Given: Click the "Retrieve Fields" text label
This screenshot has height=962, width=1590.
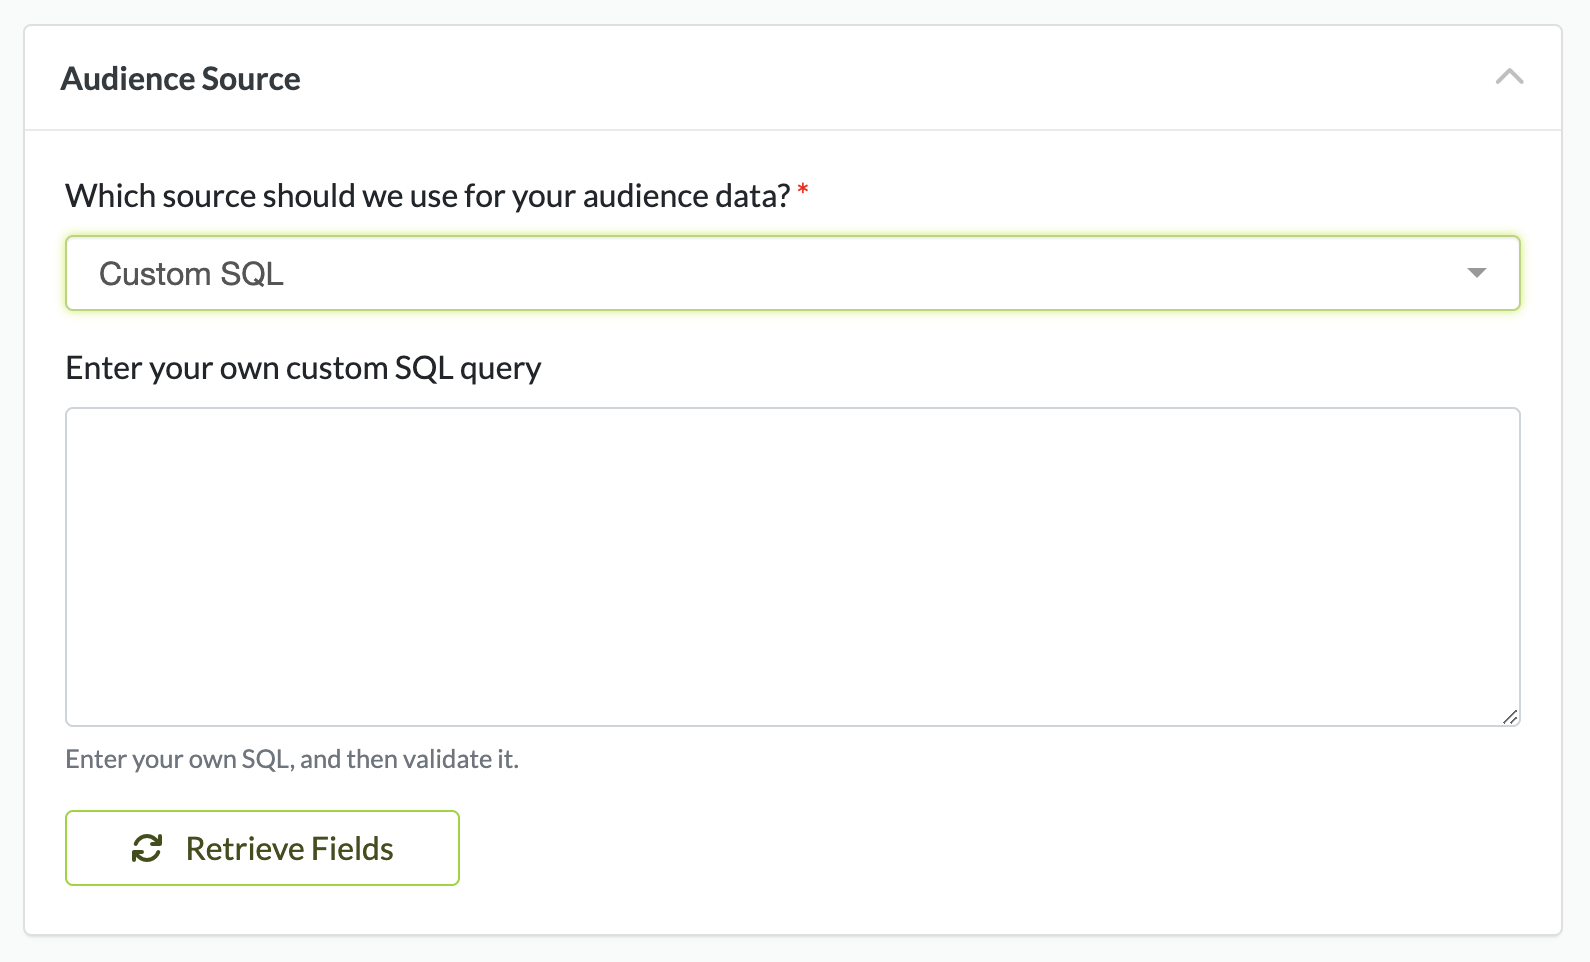Looking at the screenshot, I should tap(289, 848).
